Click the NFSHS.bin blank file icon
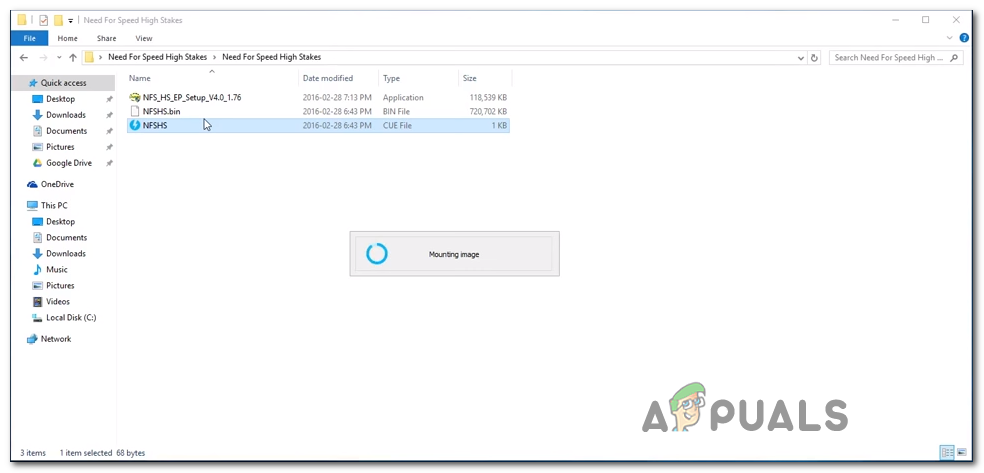Viewport: 984px width, 473px height. coord(134,112)
